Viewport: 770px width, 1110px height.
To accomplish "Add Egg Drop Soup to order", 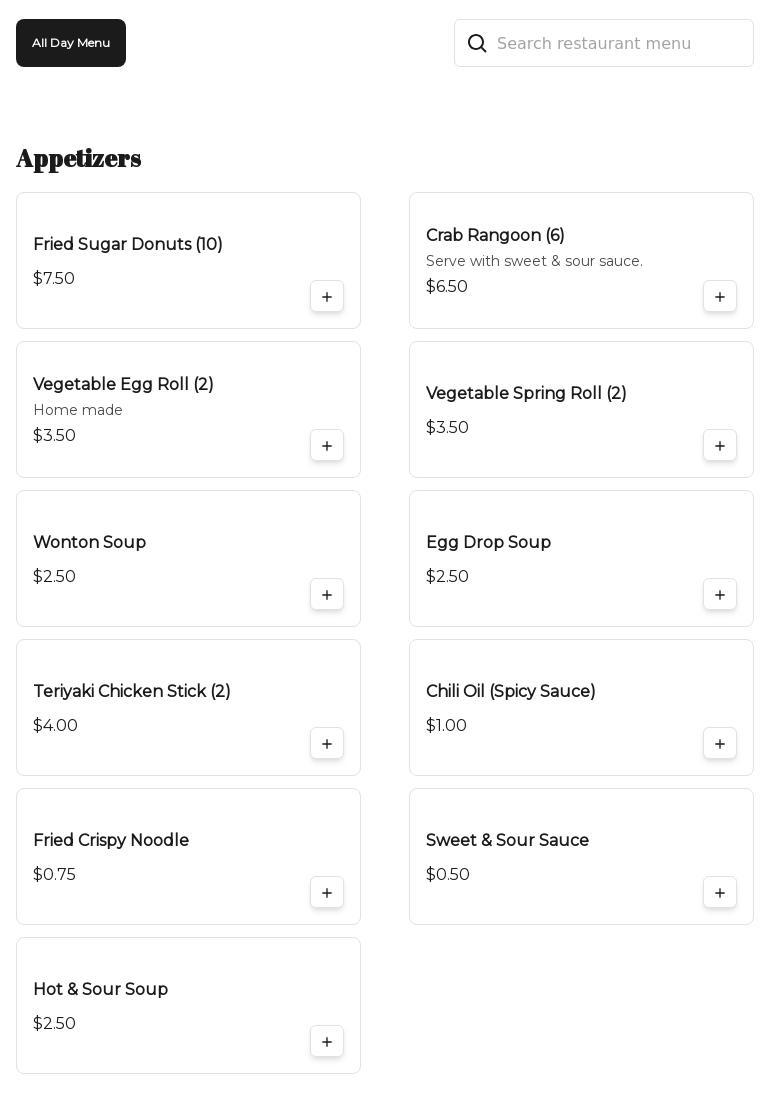I will [x=720, y=595].
